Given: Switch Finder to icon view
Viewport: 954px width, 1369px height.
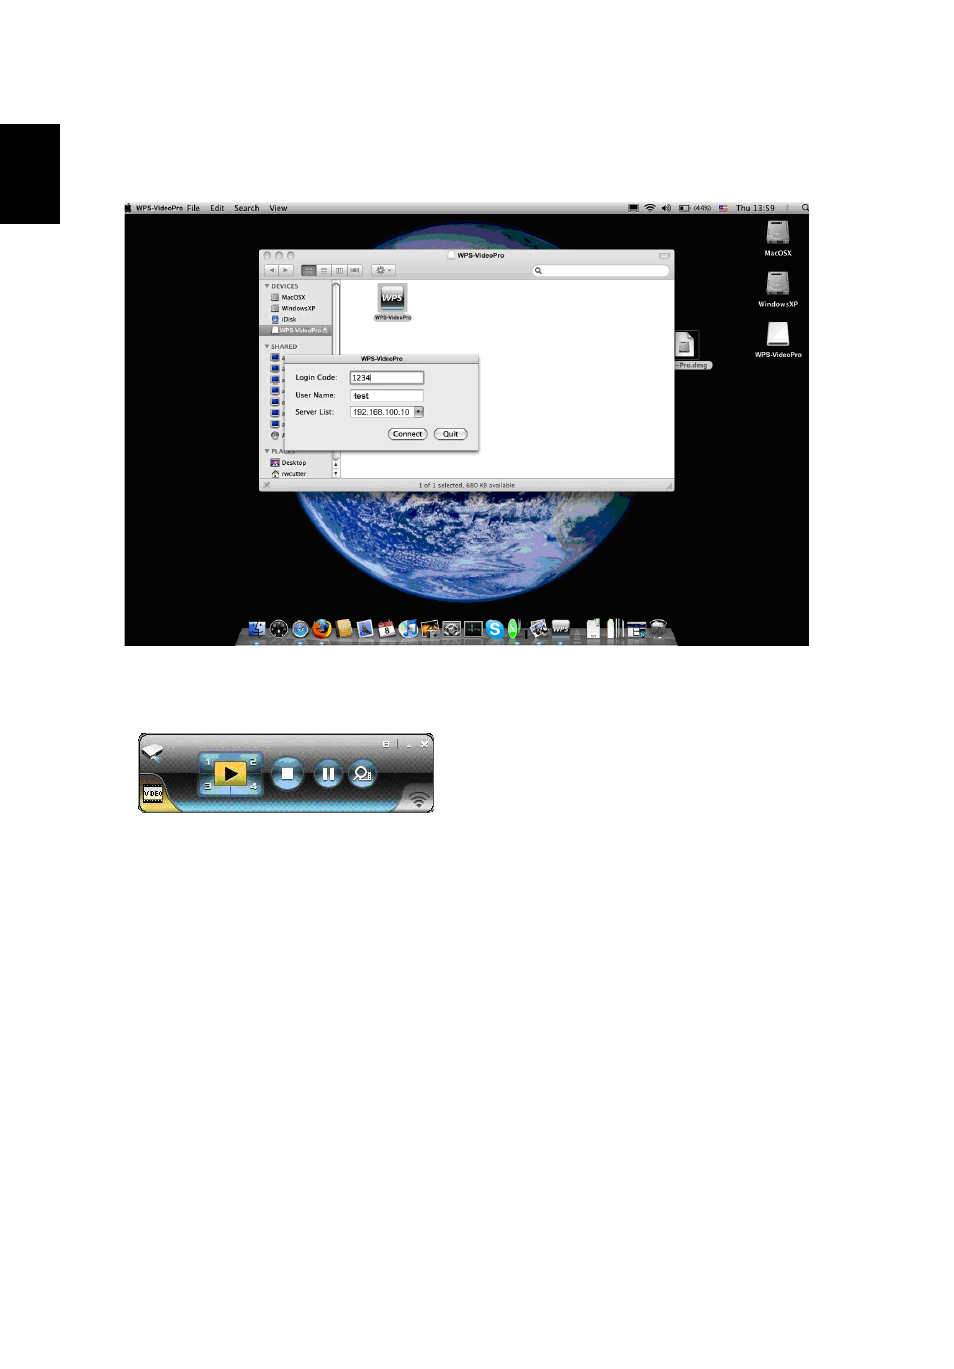Looking at the screenshot, I should 308,270.
